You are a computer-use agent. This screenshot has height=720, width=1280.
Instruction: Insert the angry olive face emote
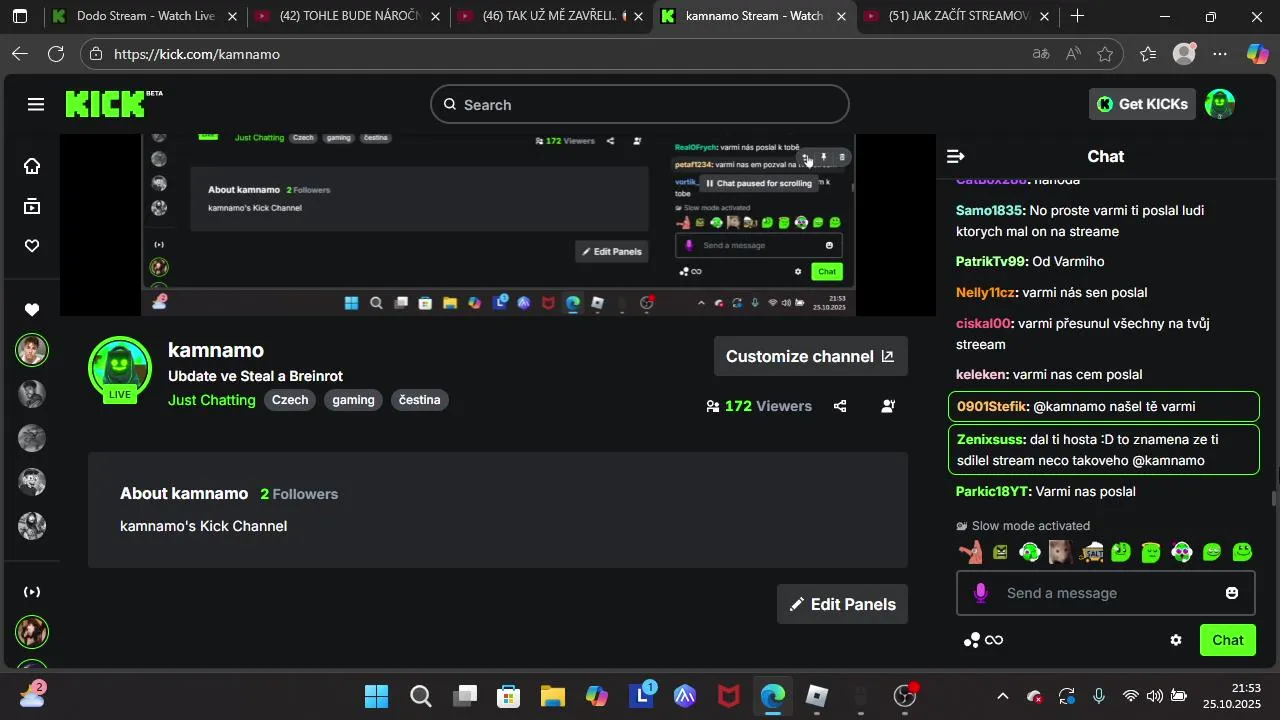click(x=1000, y=551)
